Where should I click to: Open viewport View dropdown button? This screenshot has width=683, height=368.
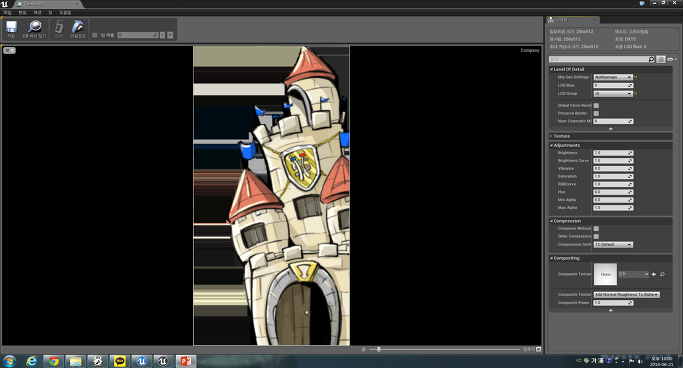9,51
